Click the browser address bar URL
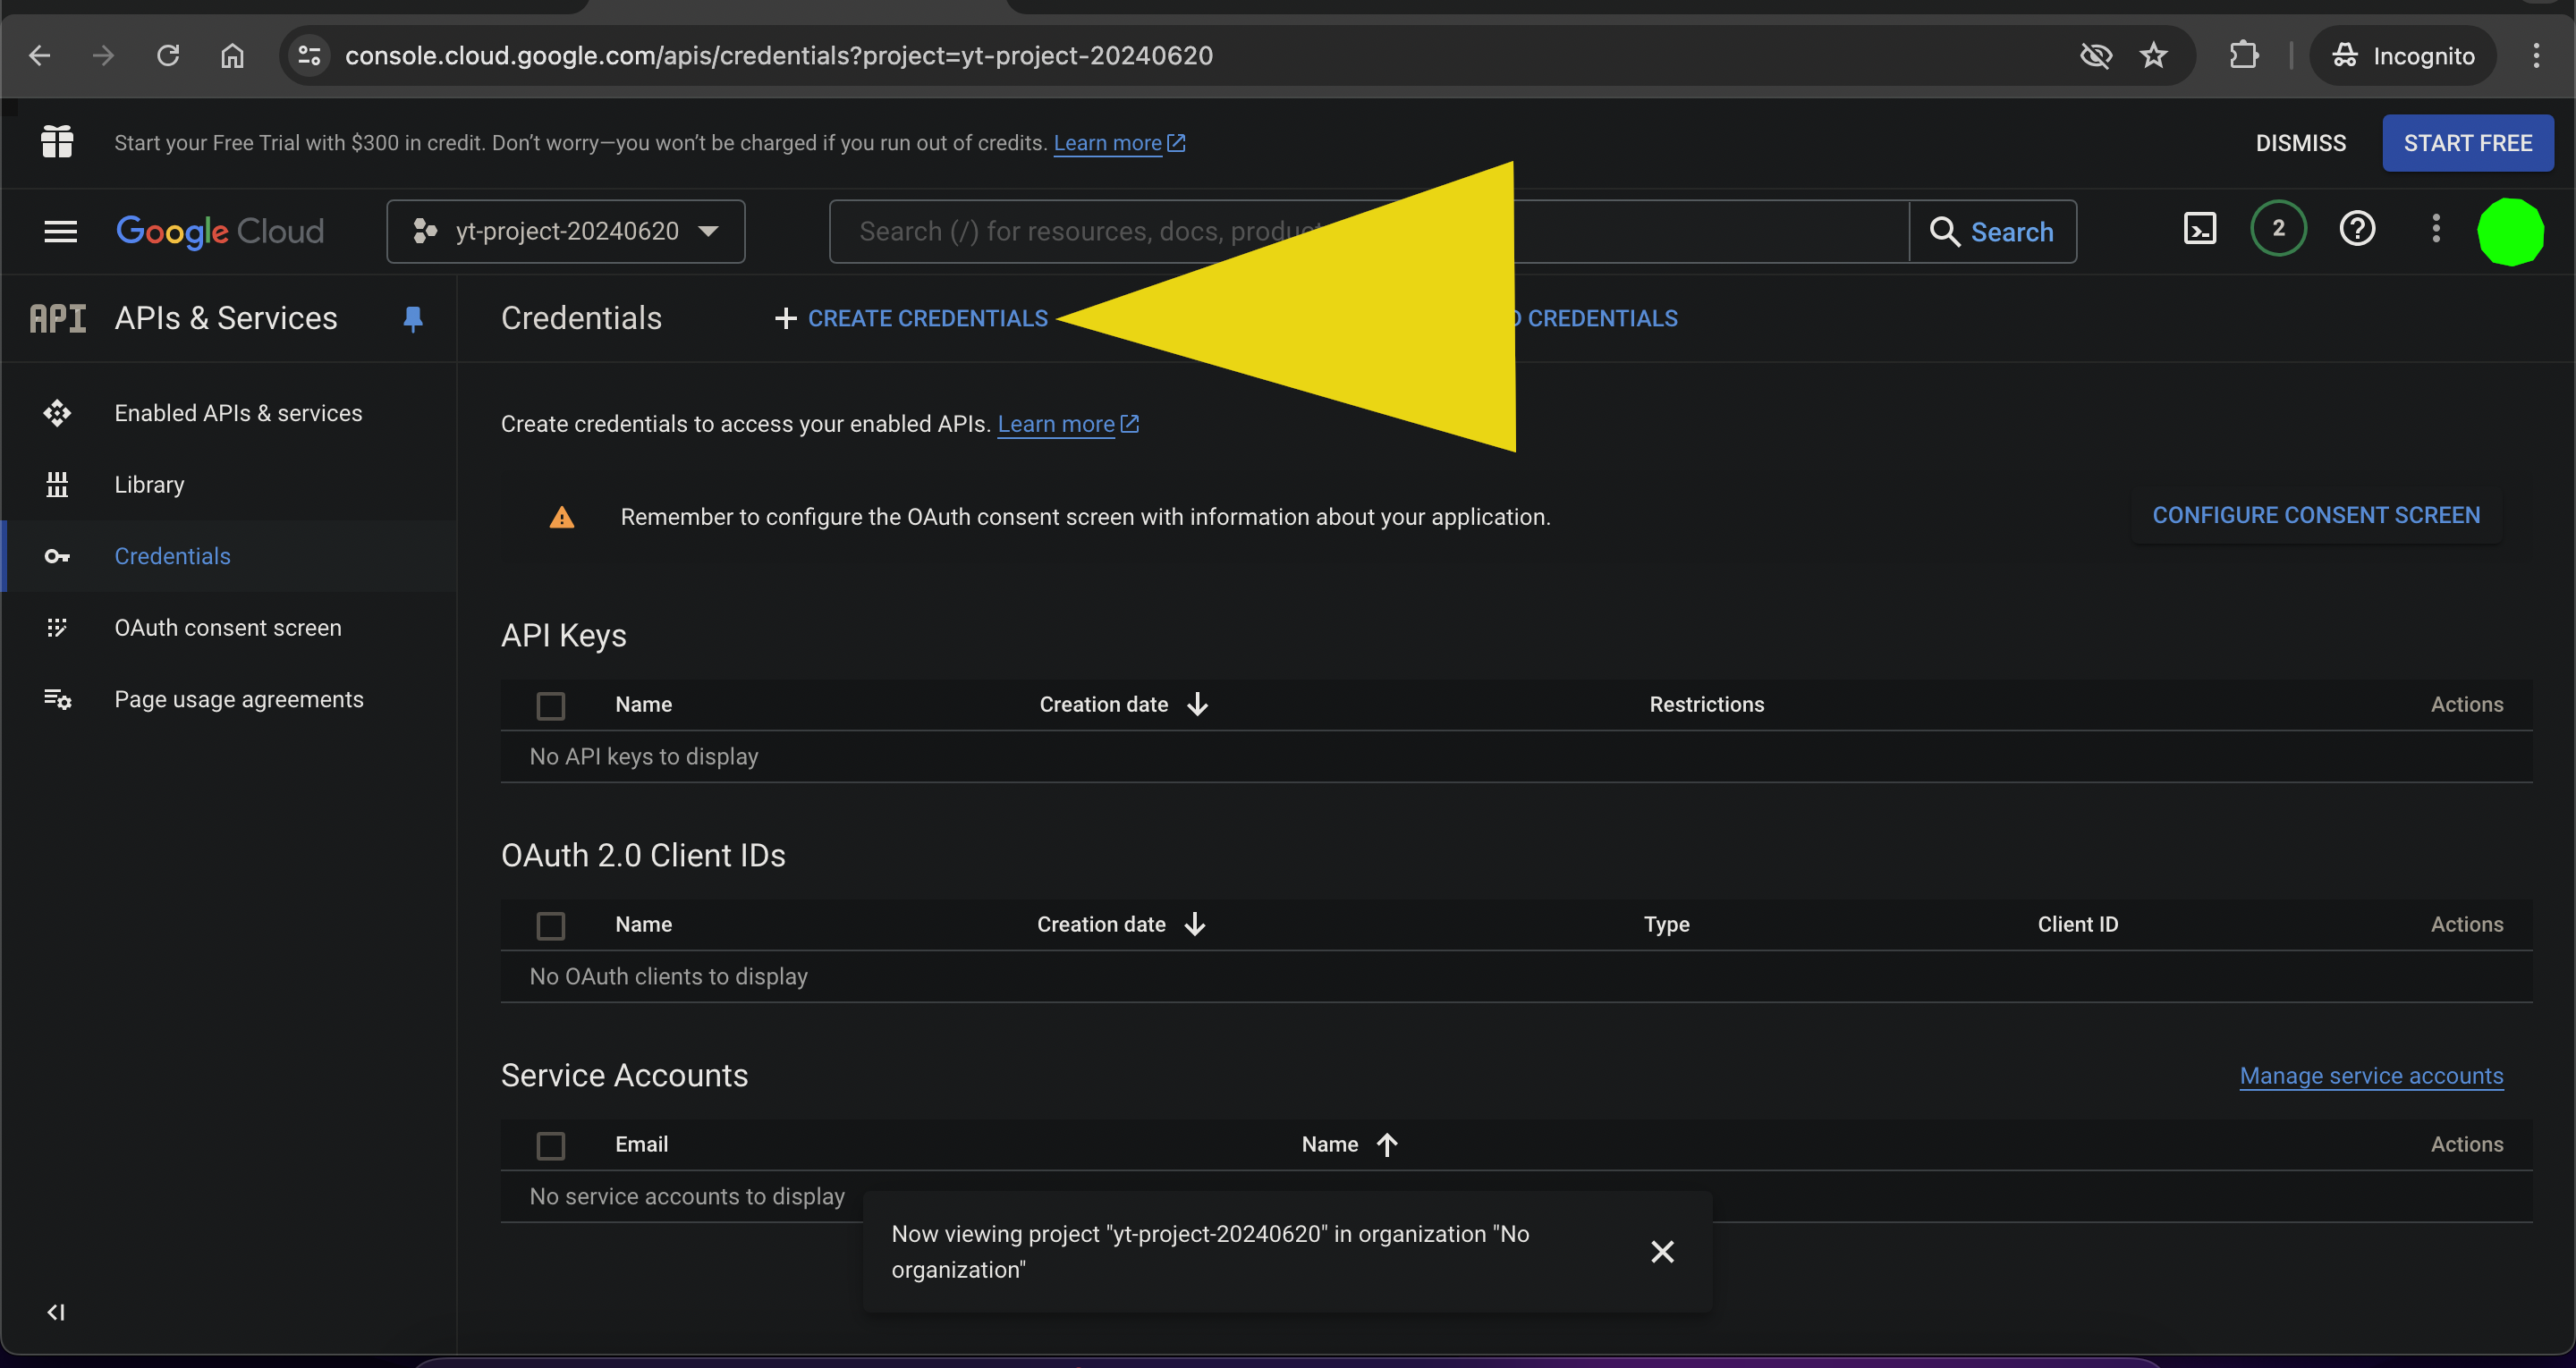 779,56
